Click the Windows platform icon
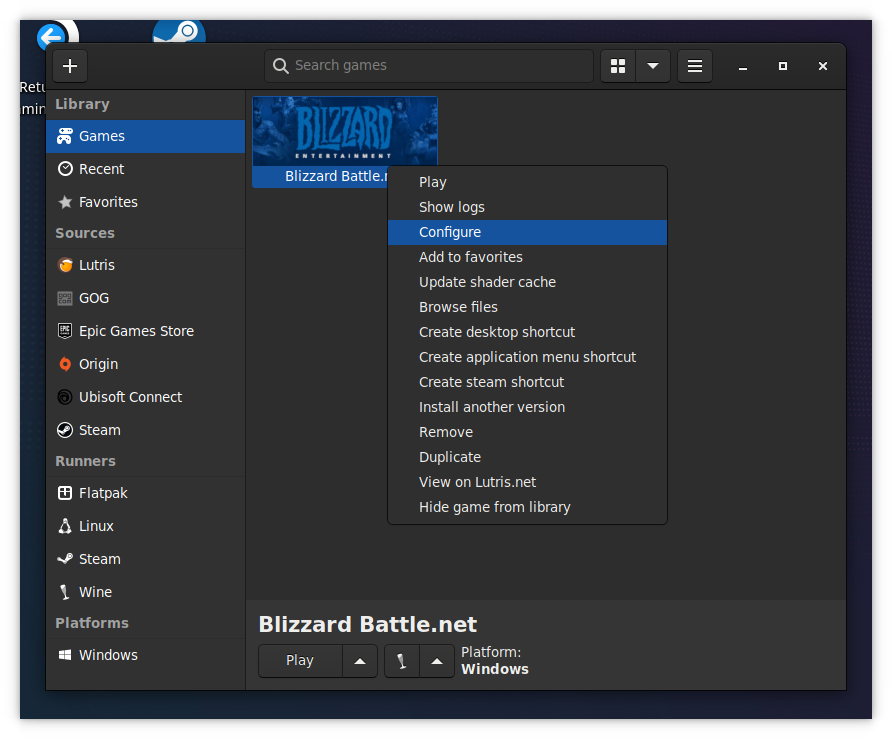This screenshot has height=739, width=892. click(x=65, y=655)
